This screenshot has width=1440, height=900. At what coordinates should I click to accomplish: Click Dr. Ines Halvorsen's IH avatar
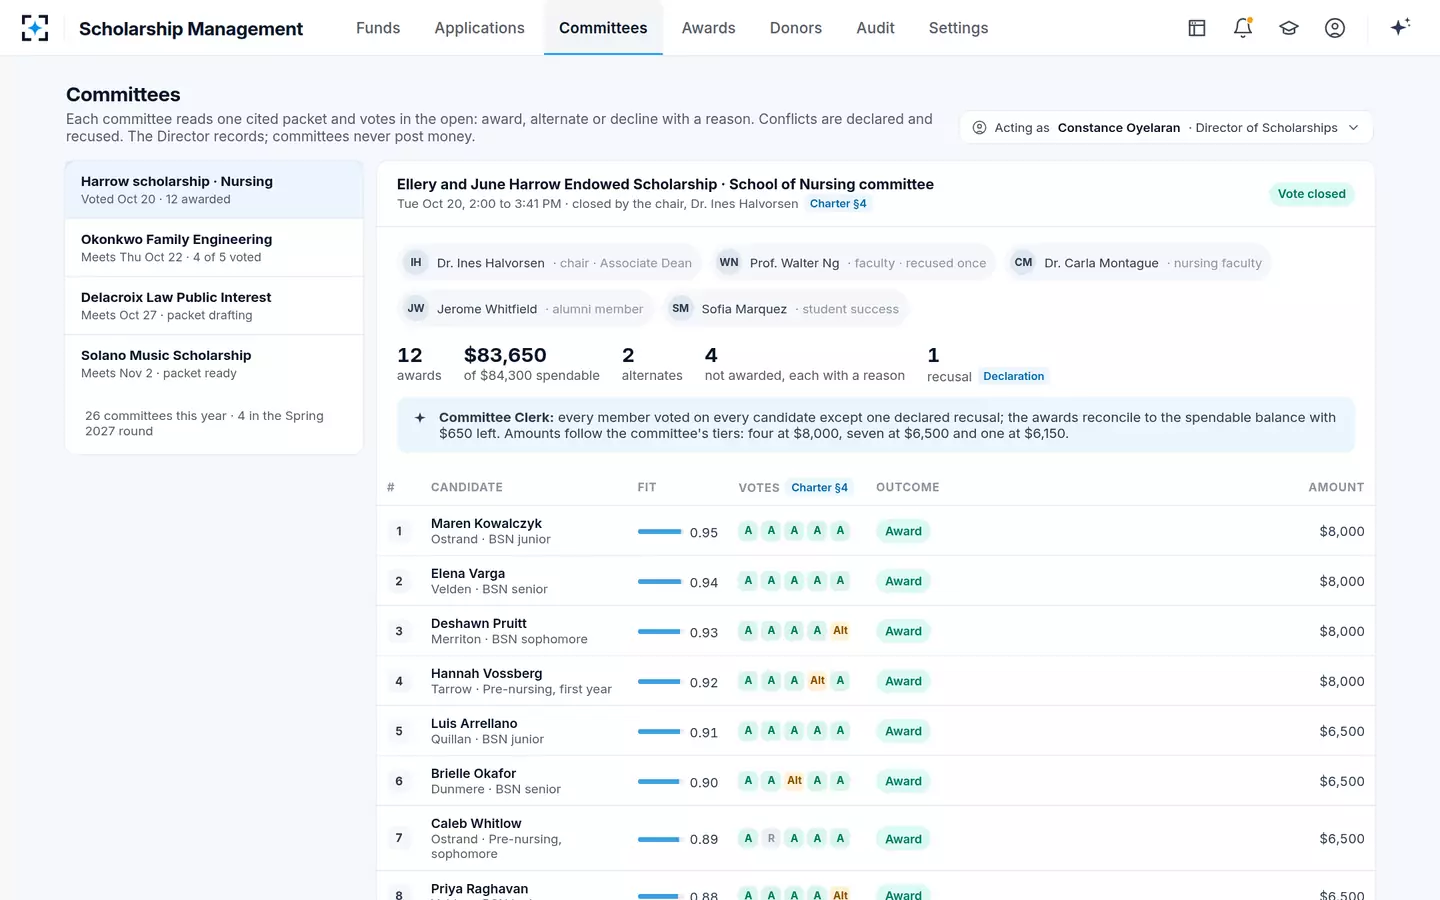click(416, 263)
